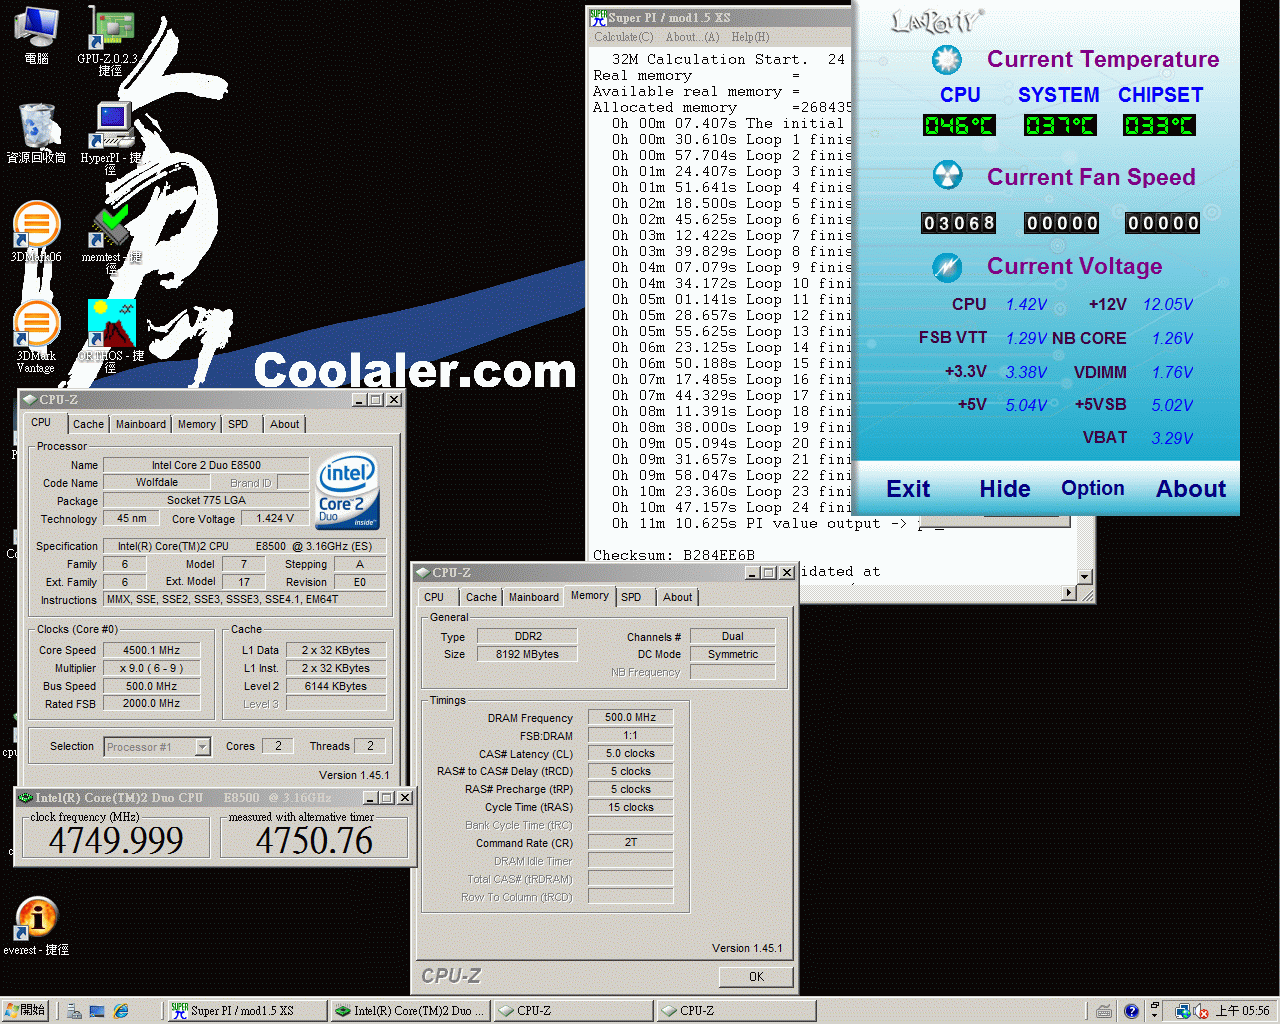The height and width of the screenshot is (1024, 1280).
Task: Click the CPU temperature 046°C display
Action: (959, 125)
